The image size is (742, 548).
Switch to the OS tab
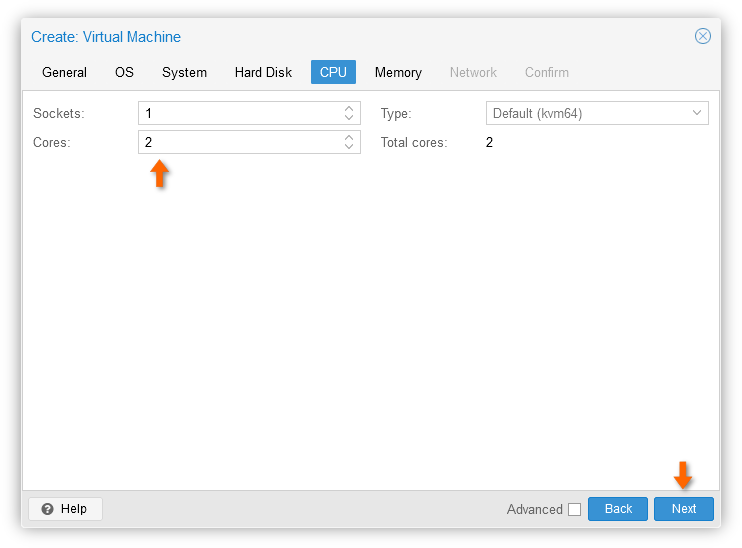[124, 72]
